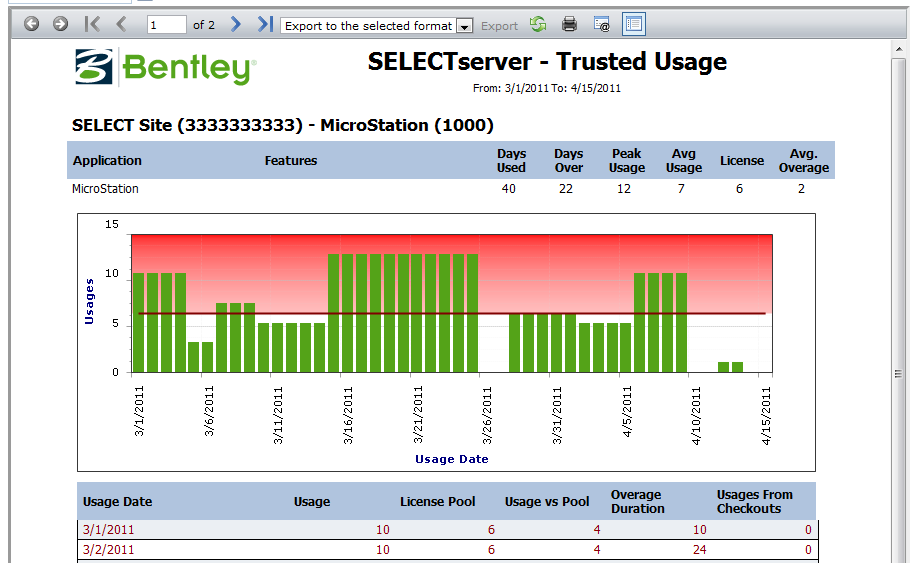Click the 3/16/2011 chart axis label
Screen dimensions: 912x563
[x=348, y=415]
